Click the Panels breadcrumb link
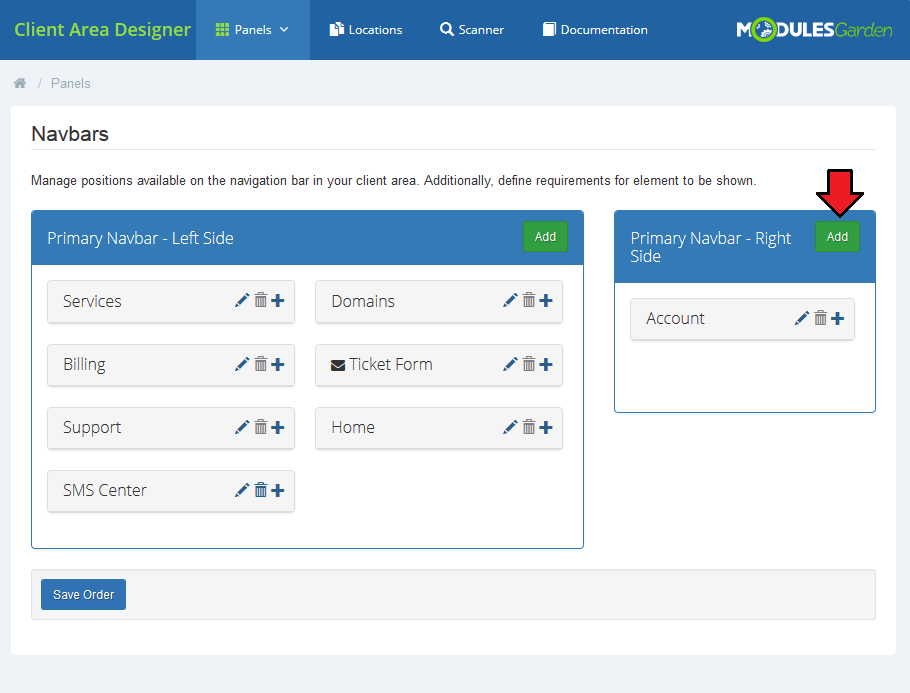 (x=71, y=84)
